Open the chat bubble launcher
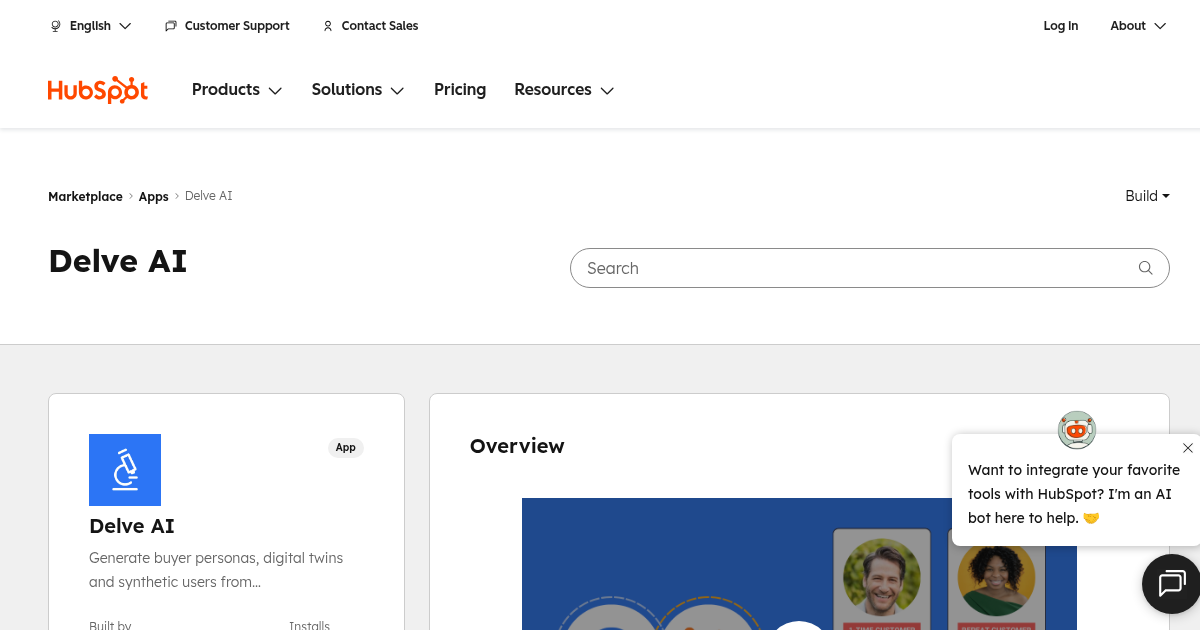Viewport: 1200px width, 630px height. (x=1171, y=583)
